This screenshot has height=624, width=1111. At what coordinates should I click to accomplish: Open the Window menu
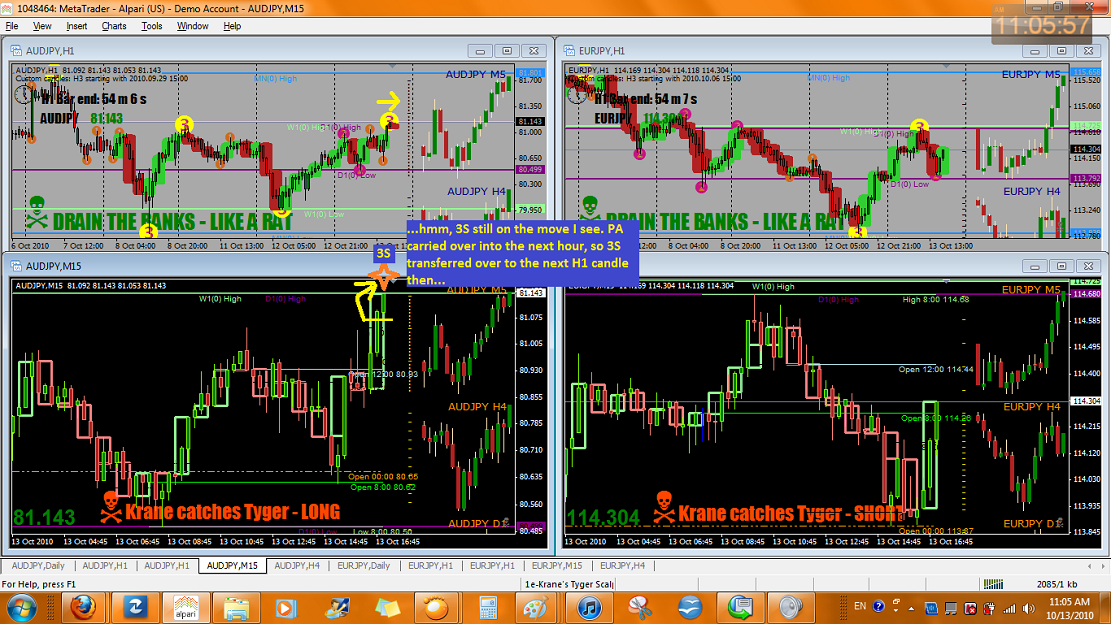pos(192,26)
